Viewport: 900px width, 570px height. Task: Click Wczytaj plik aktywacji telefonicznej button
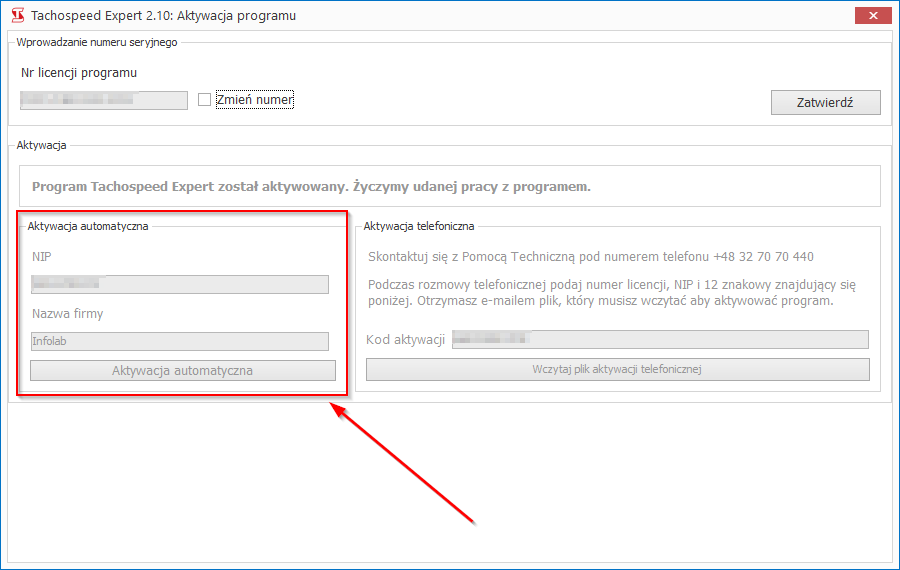point(618,369)
